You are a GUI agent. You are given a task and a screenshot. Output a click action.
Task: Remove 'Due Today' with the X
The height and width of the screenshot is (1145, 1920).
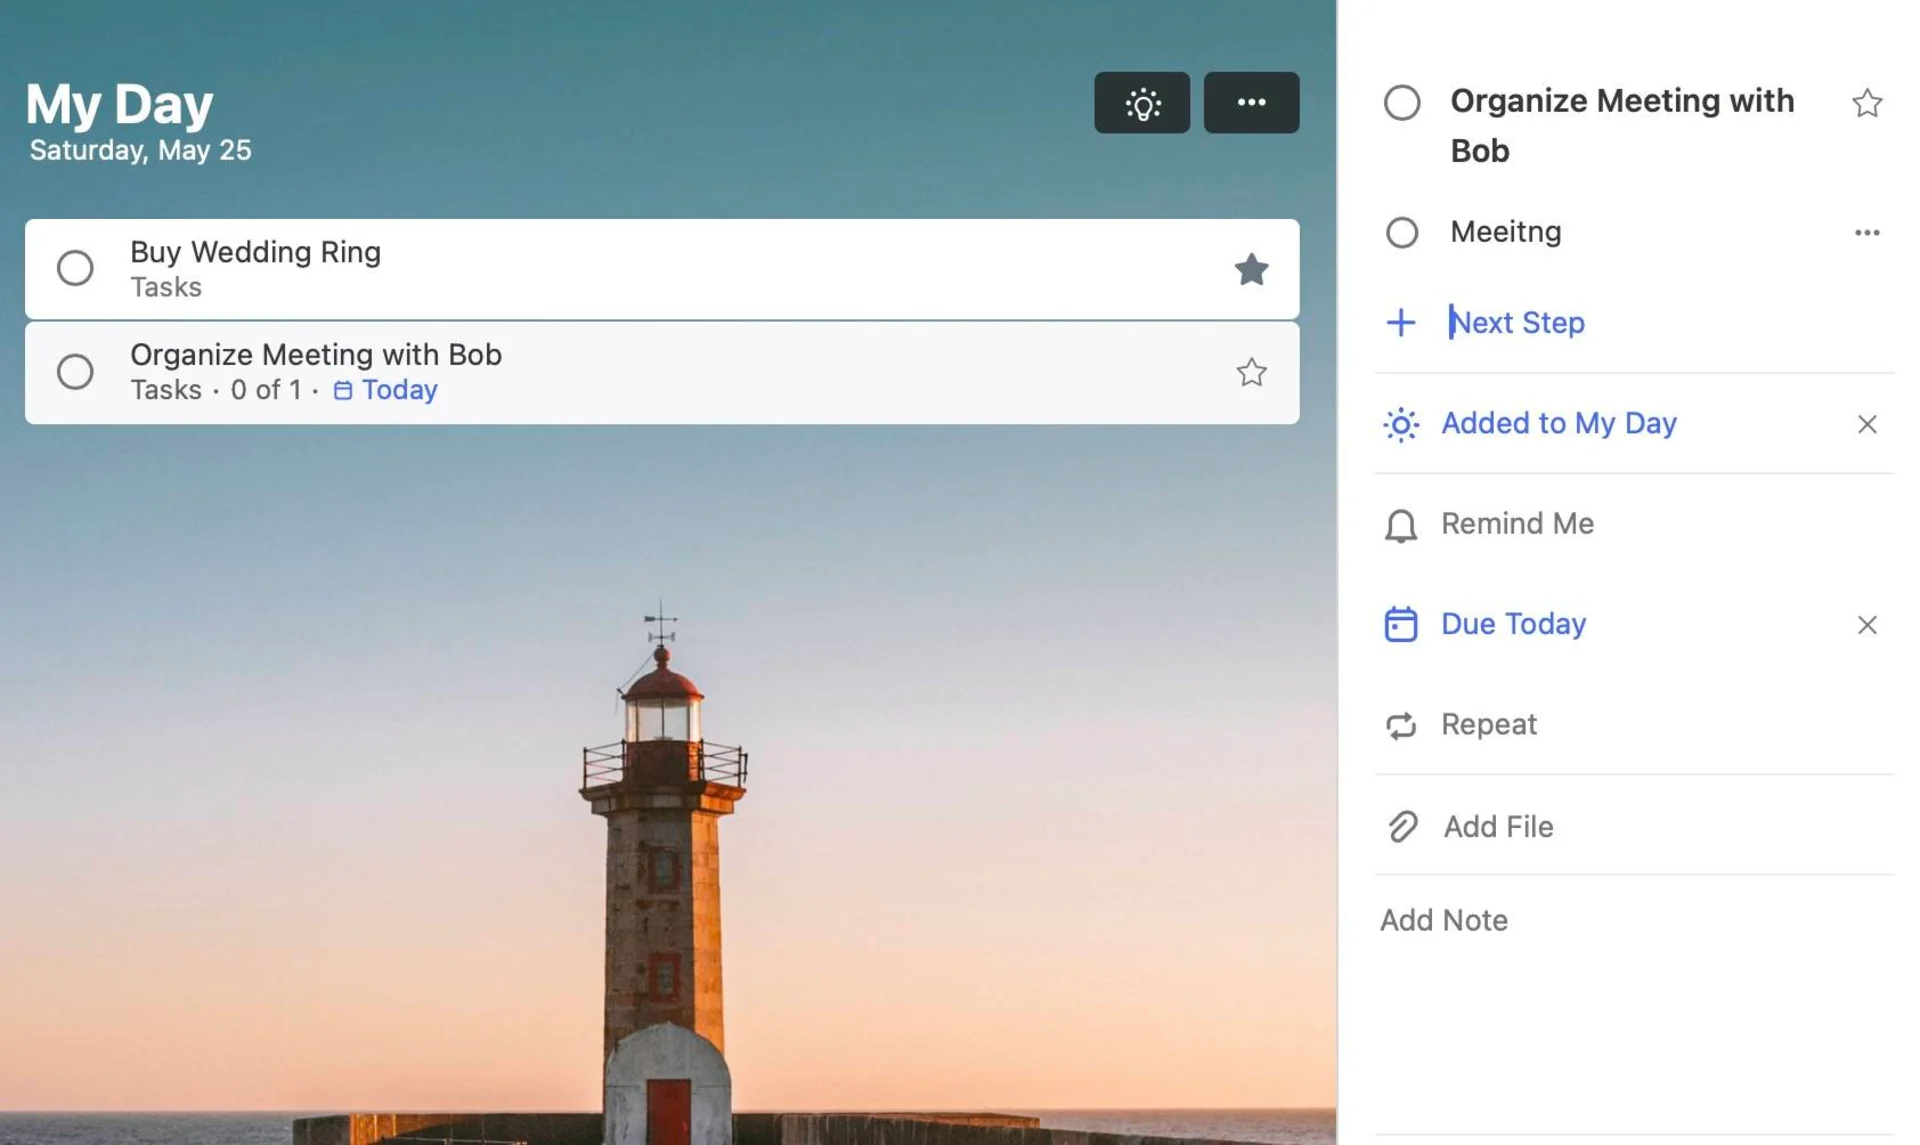[x=1867, y=624]
